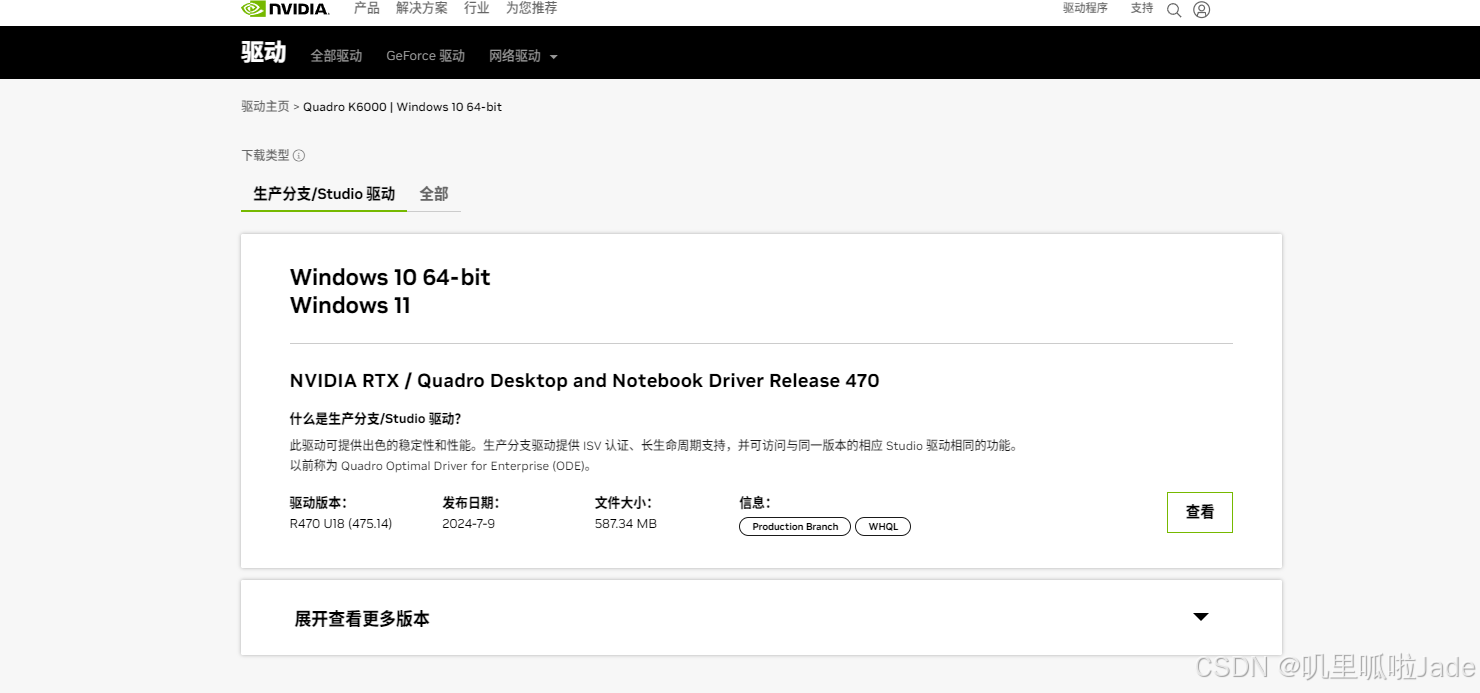
Task: Open the 产品 menu
Action: pos(367,8)
